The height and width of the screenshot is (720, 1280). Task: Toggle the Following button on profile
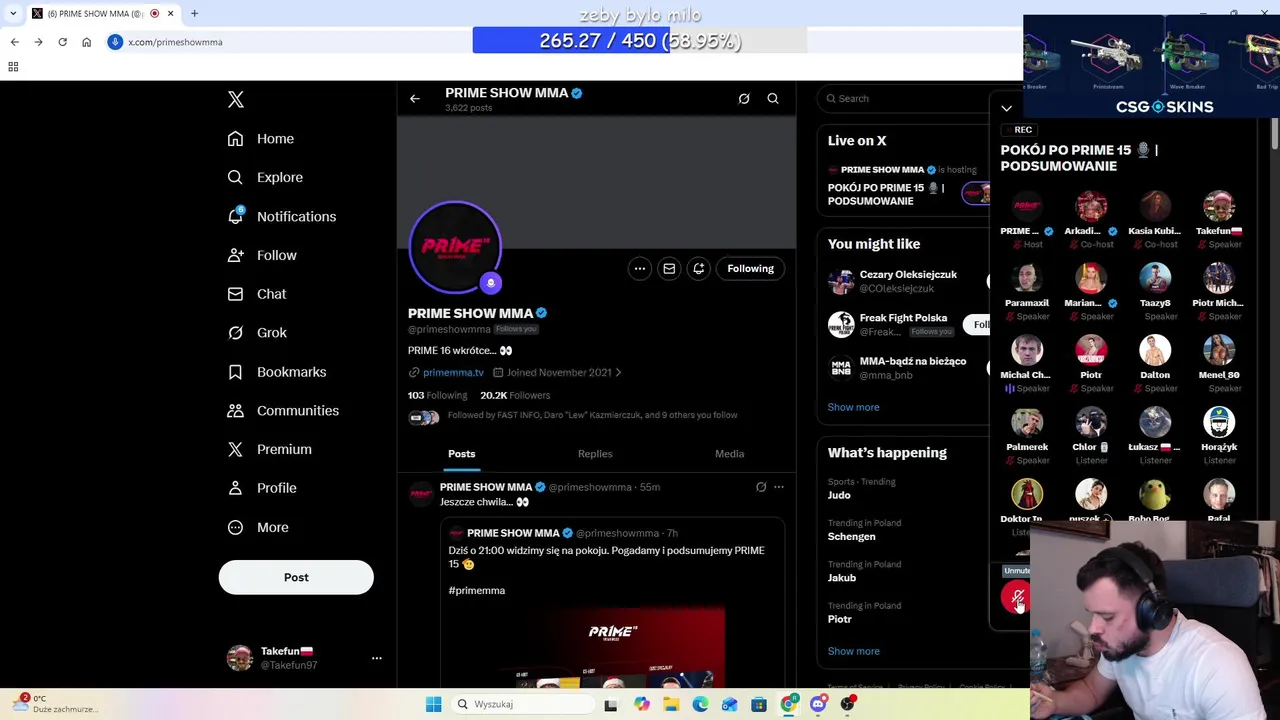click(751, 268)
